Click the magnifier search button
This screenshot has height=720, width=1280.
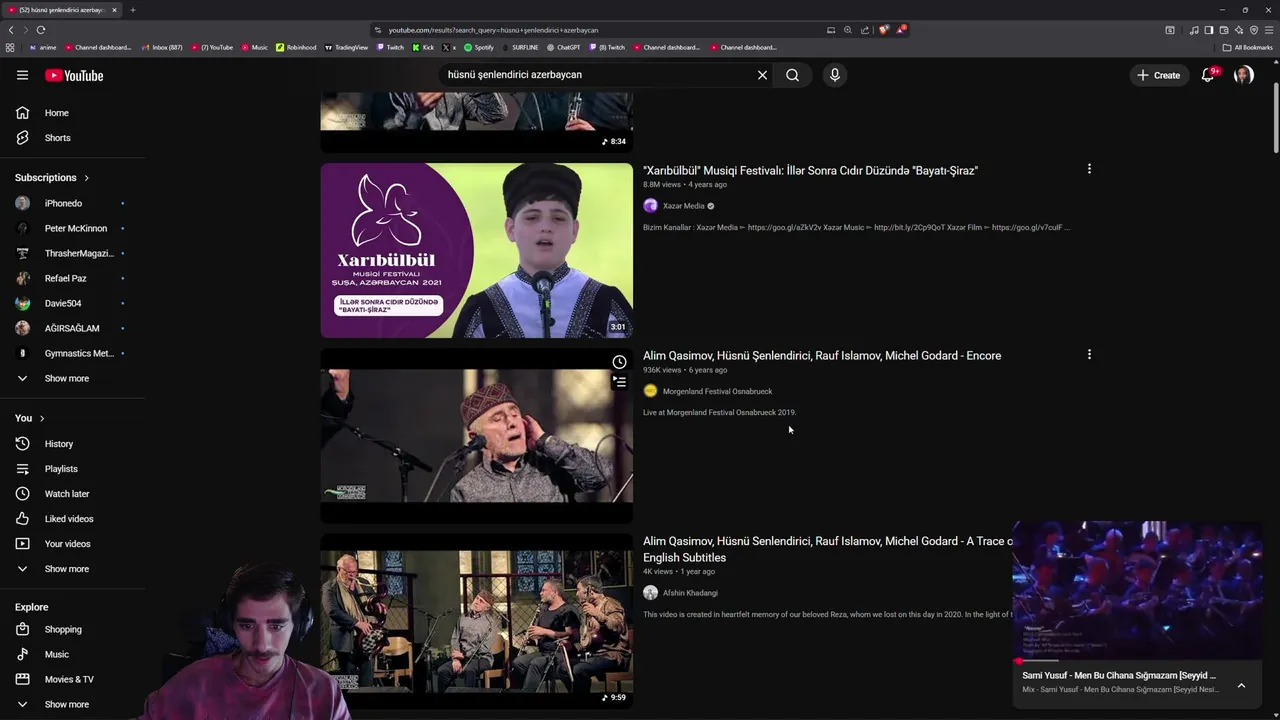pyautogui.click(x=792, y=75)
